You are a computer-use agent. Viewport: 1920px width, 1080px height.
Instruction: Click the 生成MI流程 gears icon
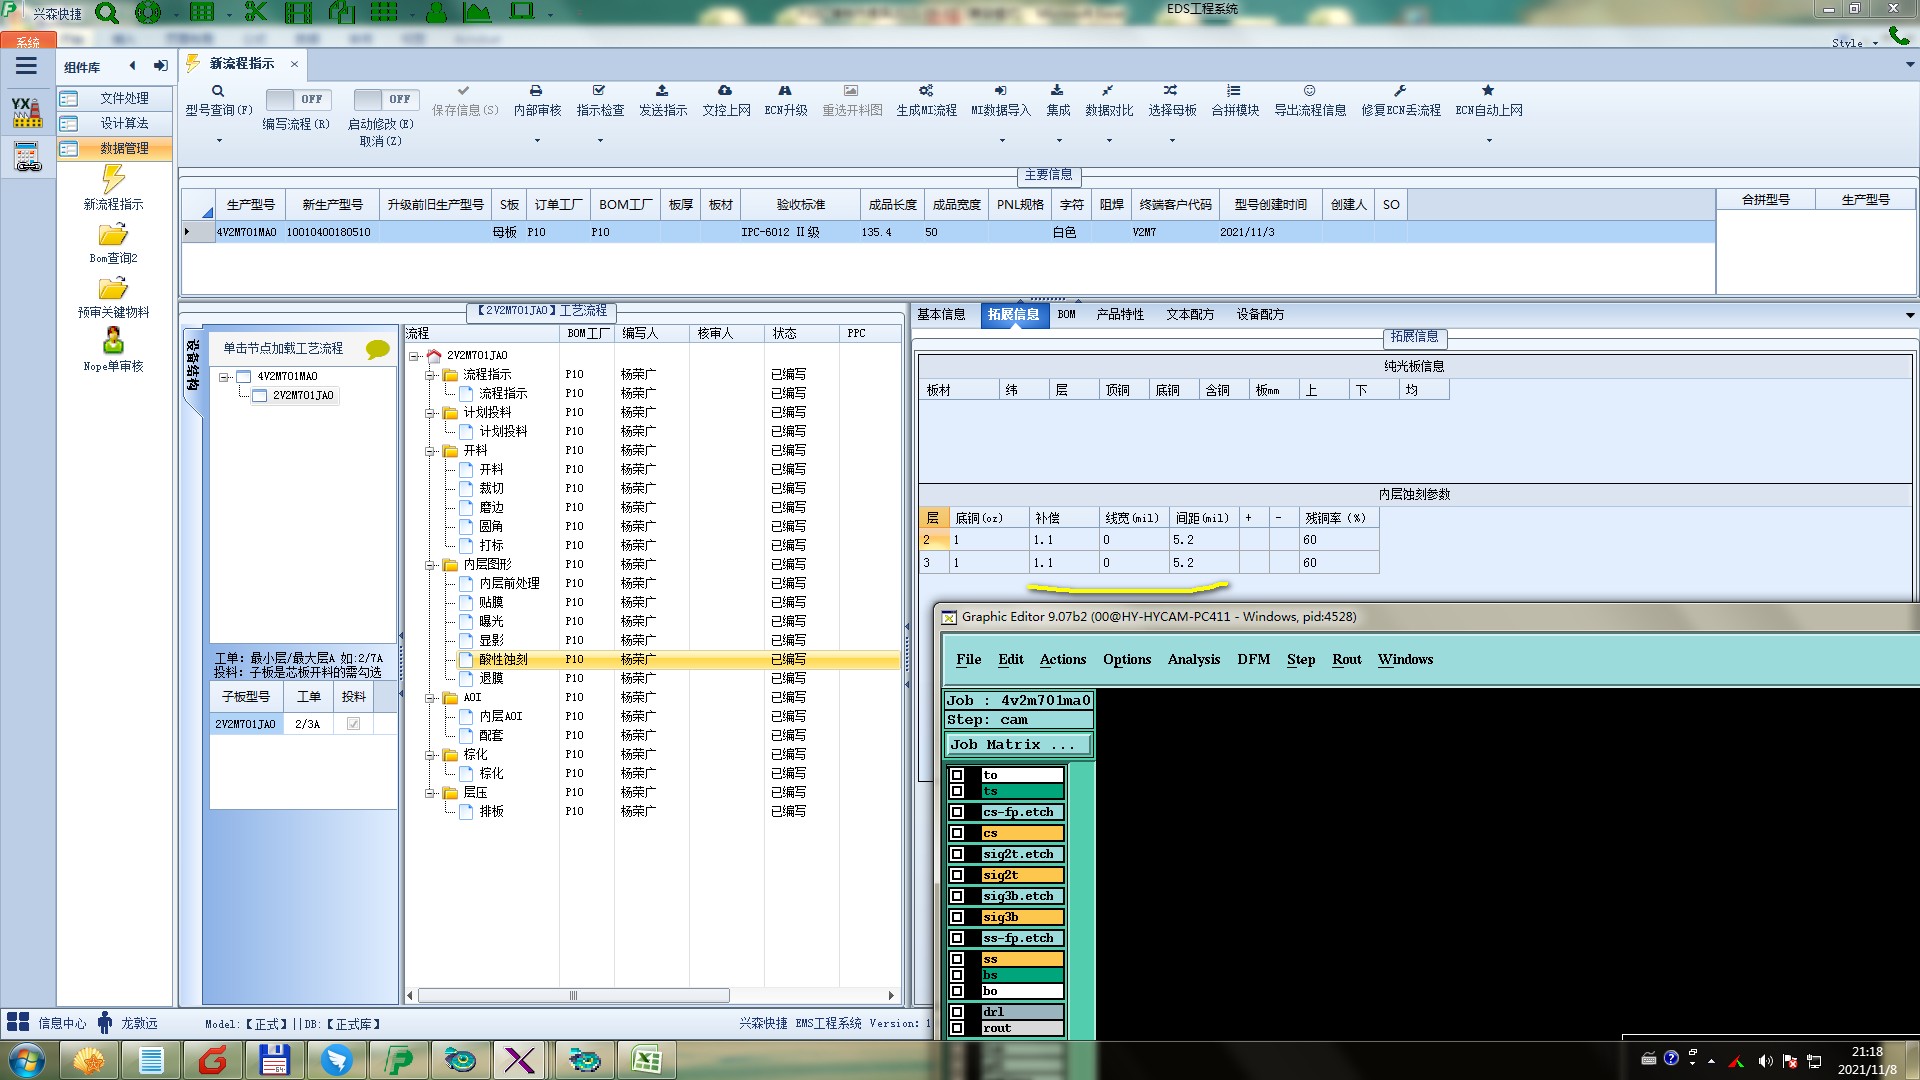point(926,91)
